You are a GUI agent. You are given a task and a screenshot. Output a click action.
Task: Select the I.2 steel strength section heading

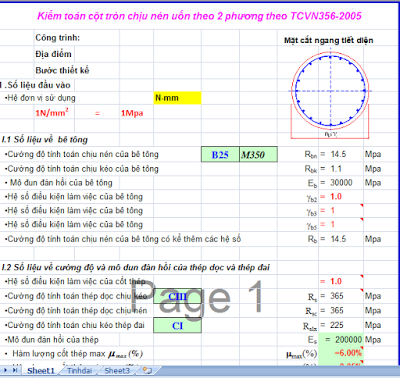click(x=136, y=267)
